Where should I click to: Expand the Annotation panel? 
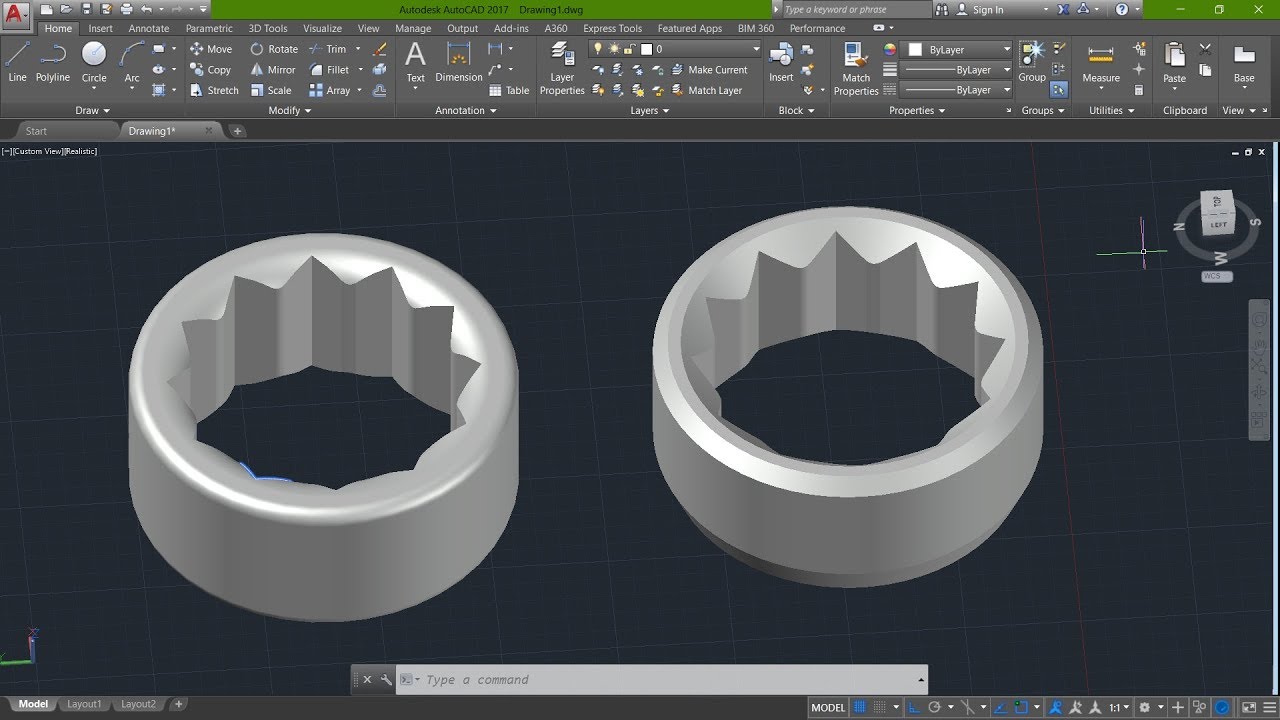click(x=466, y=110)
